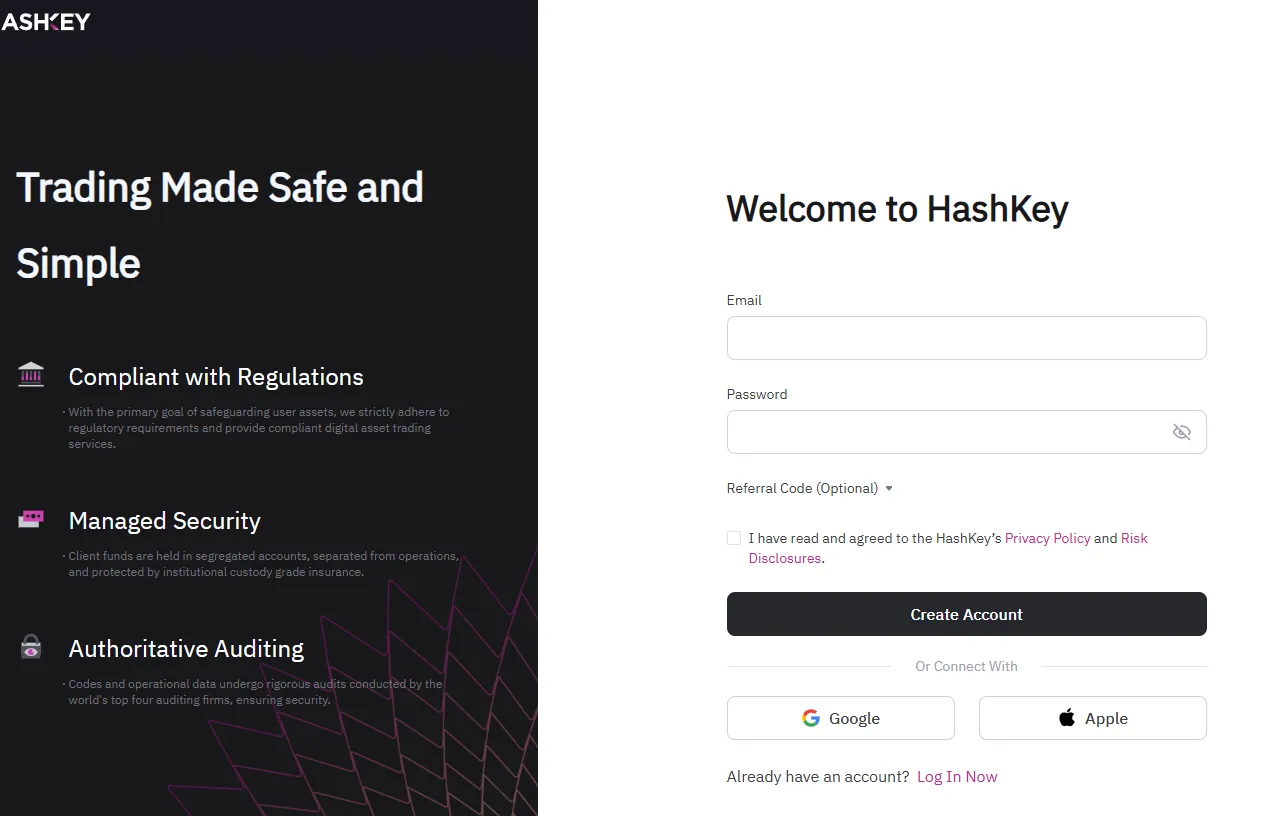Click the lock icon beside Authoritative Auditing
The image size is (1273, 816).
(30, 646)
